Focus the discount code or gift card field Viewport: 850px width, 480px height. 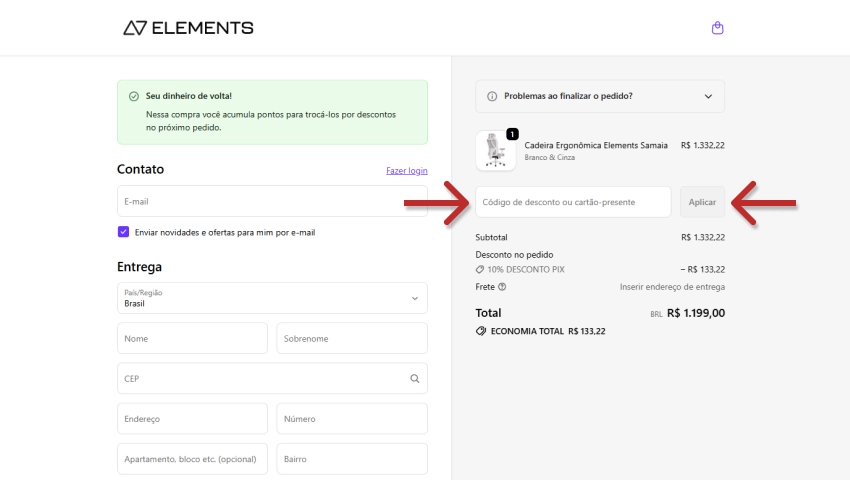coord(573,202)
